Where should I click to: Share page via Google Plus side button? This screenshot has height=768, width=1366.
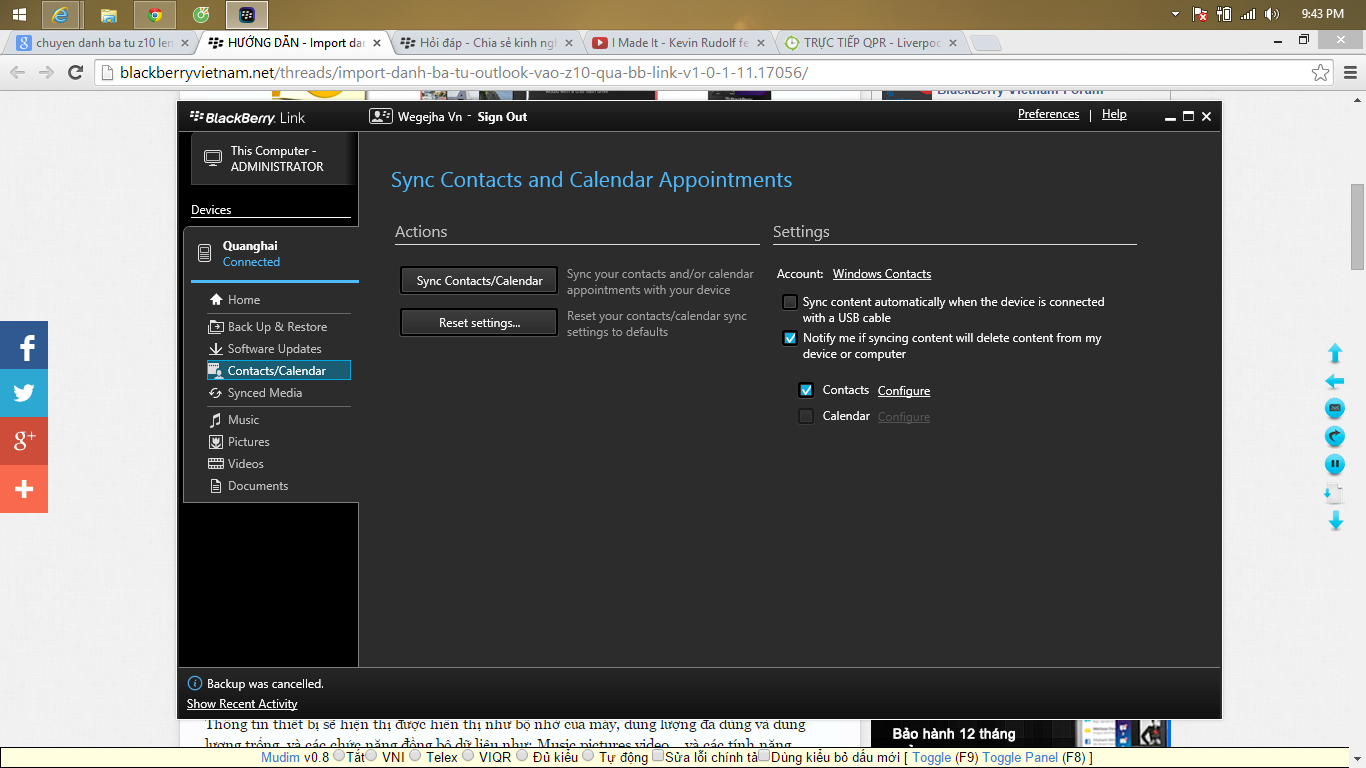point(24,441)
